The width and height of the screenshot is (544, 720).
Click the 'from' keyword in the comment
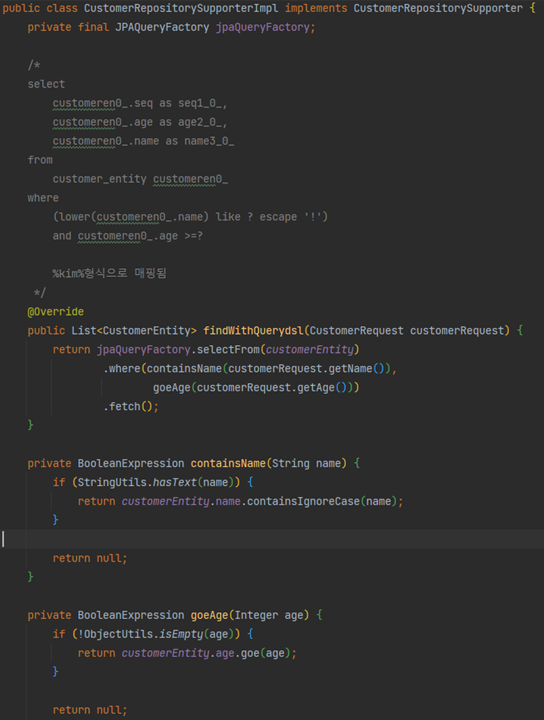(40, 160)
